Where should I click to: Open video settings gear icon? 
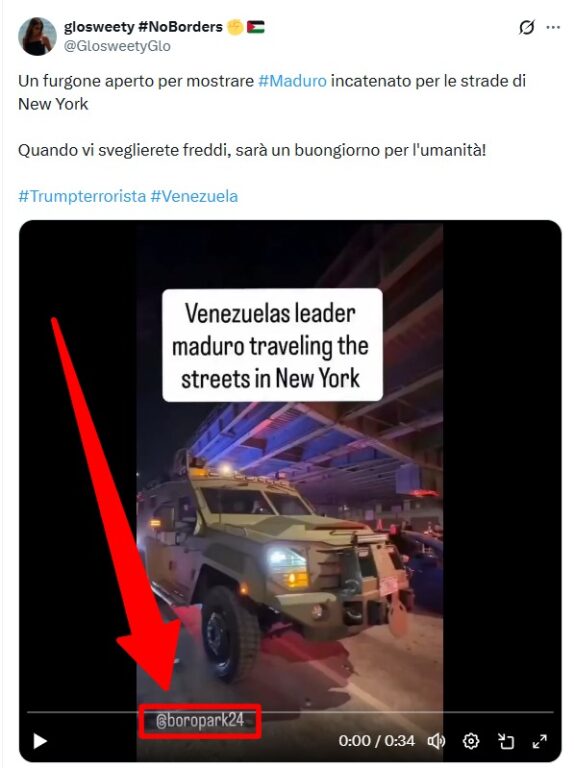pos(471,741)
